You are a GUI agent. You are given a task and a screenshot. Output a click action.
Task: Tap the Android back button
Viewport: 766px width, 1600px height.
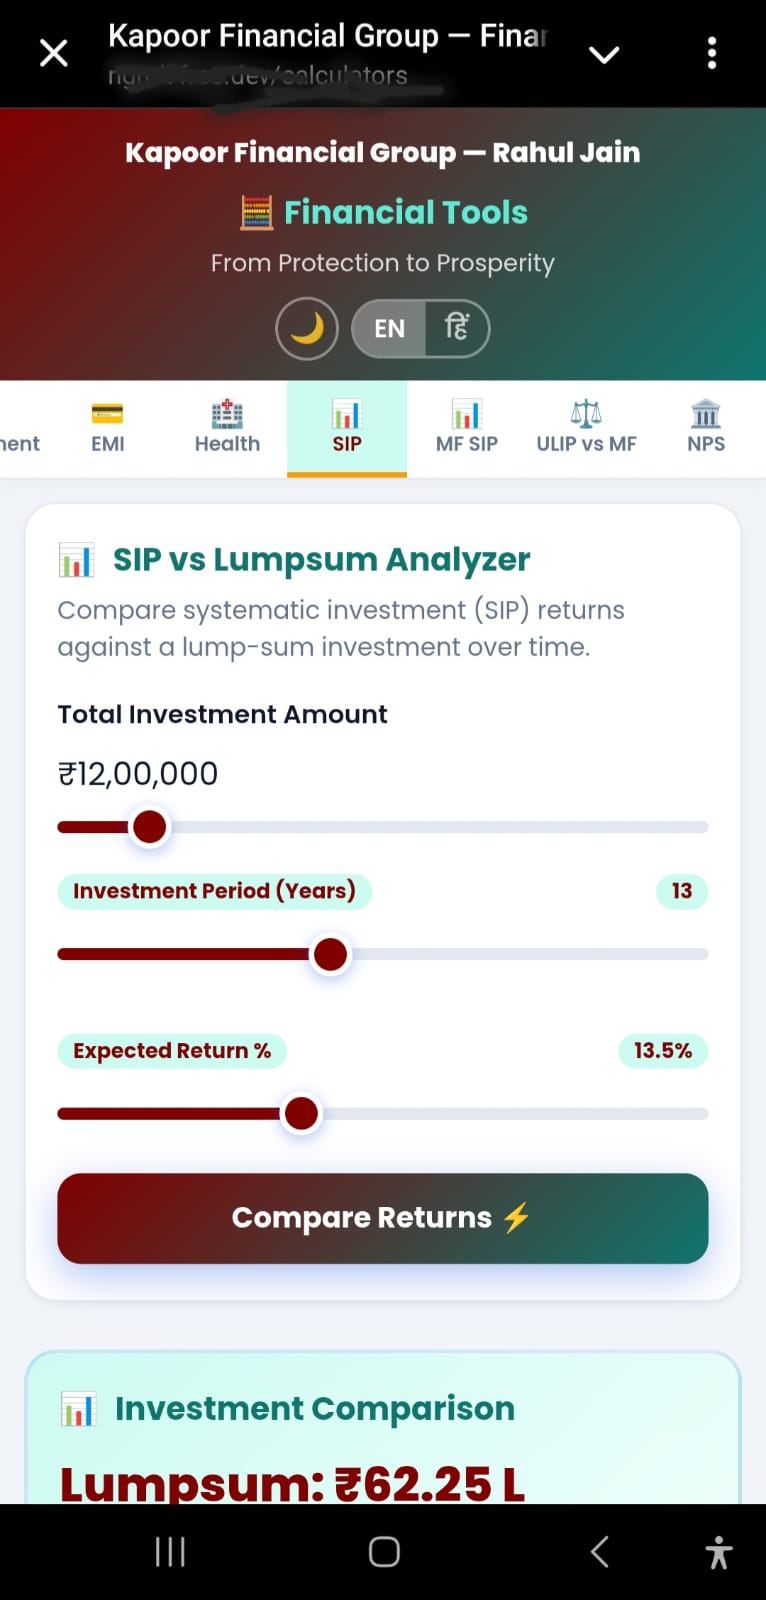pyautogui.click(x=599, y=1552)
